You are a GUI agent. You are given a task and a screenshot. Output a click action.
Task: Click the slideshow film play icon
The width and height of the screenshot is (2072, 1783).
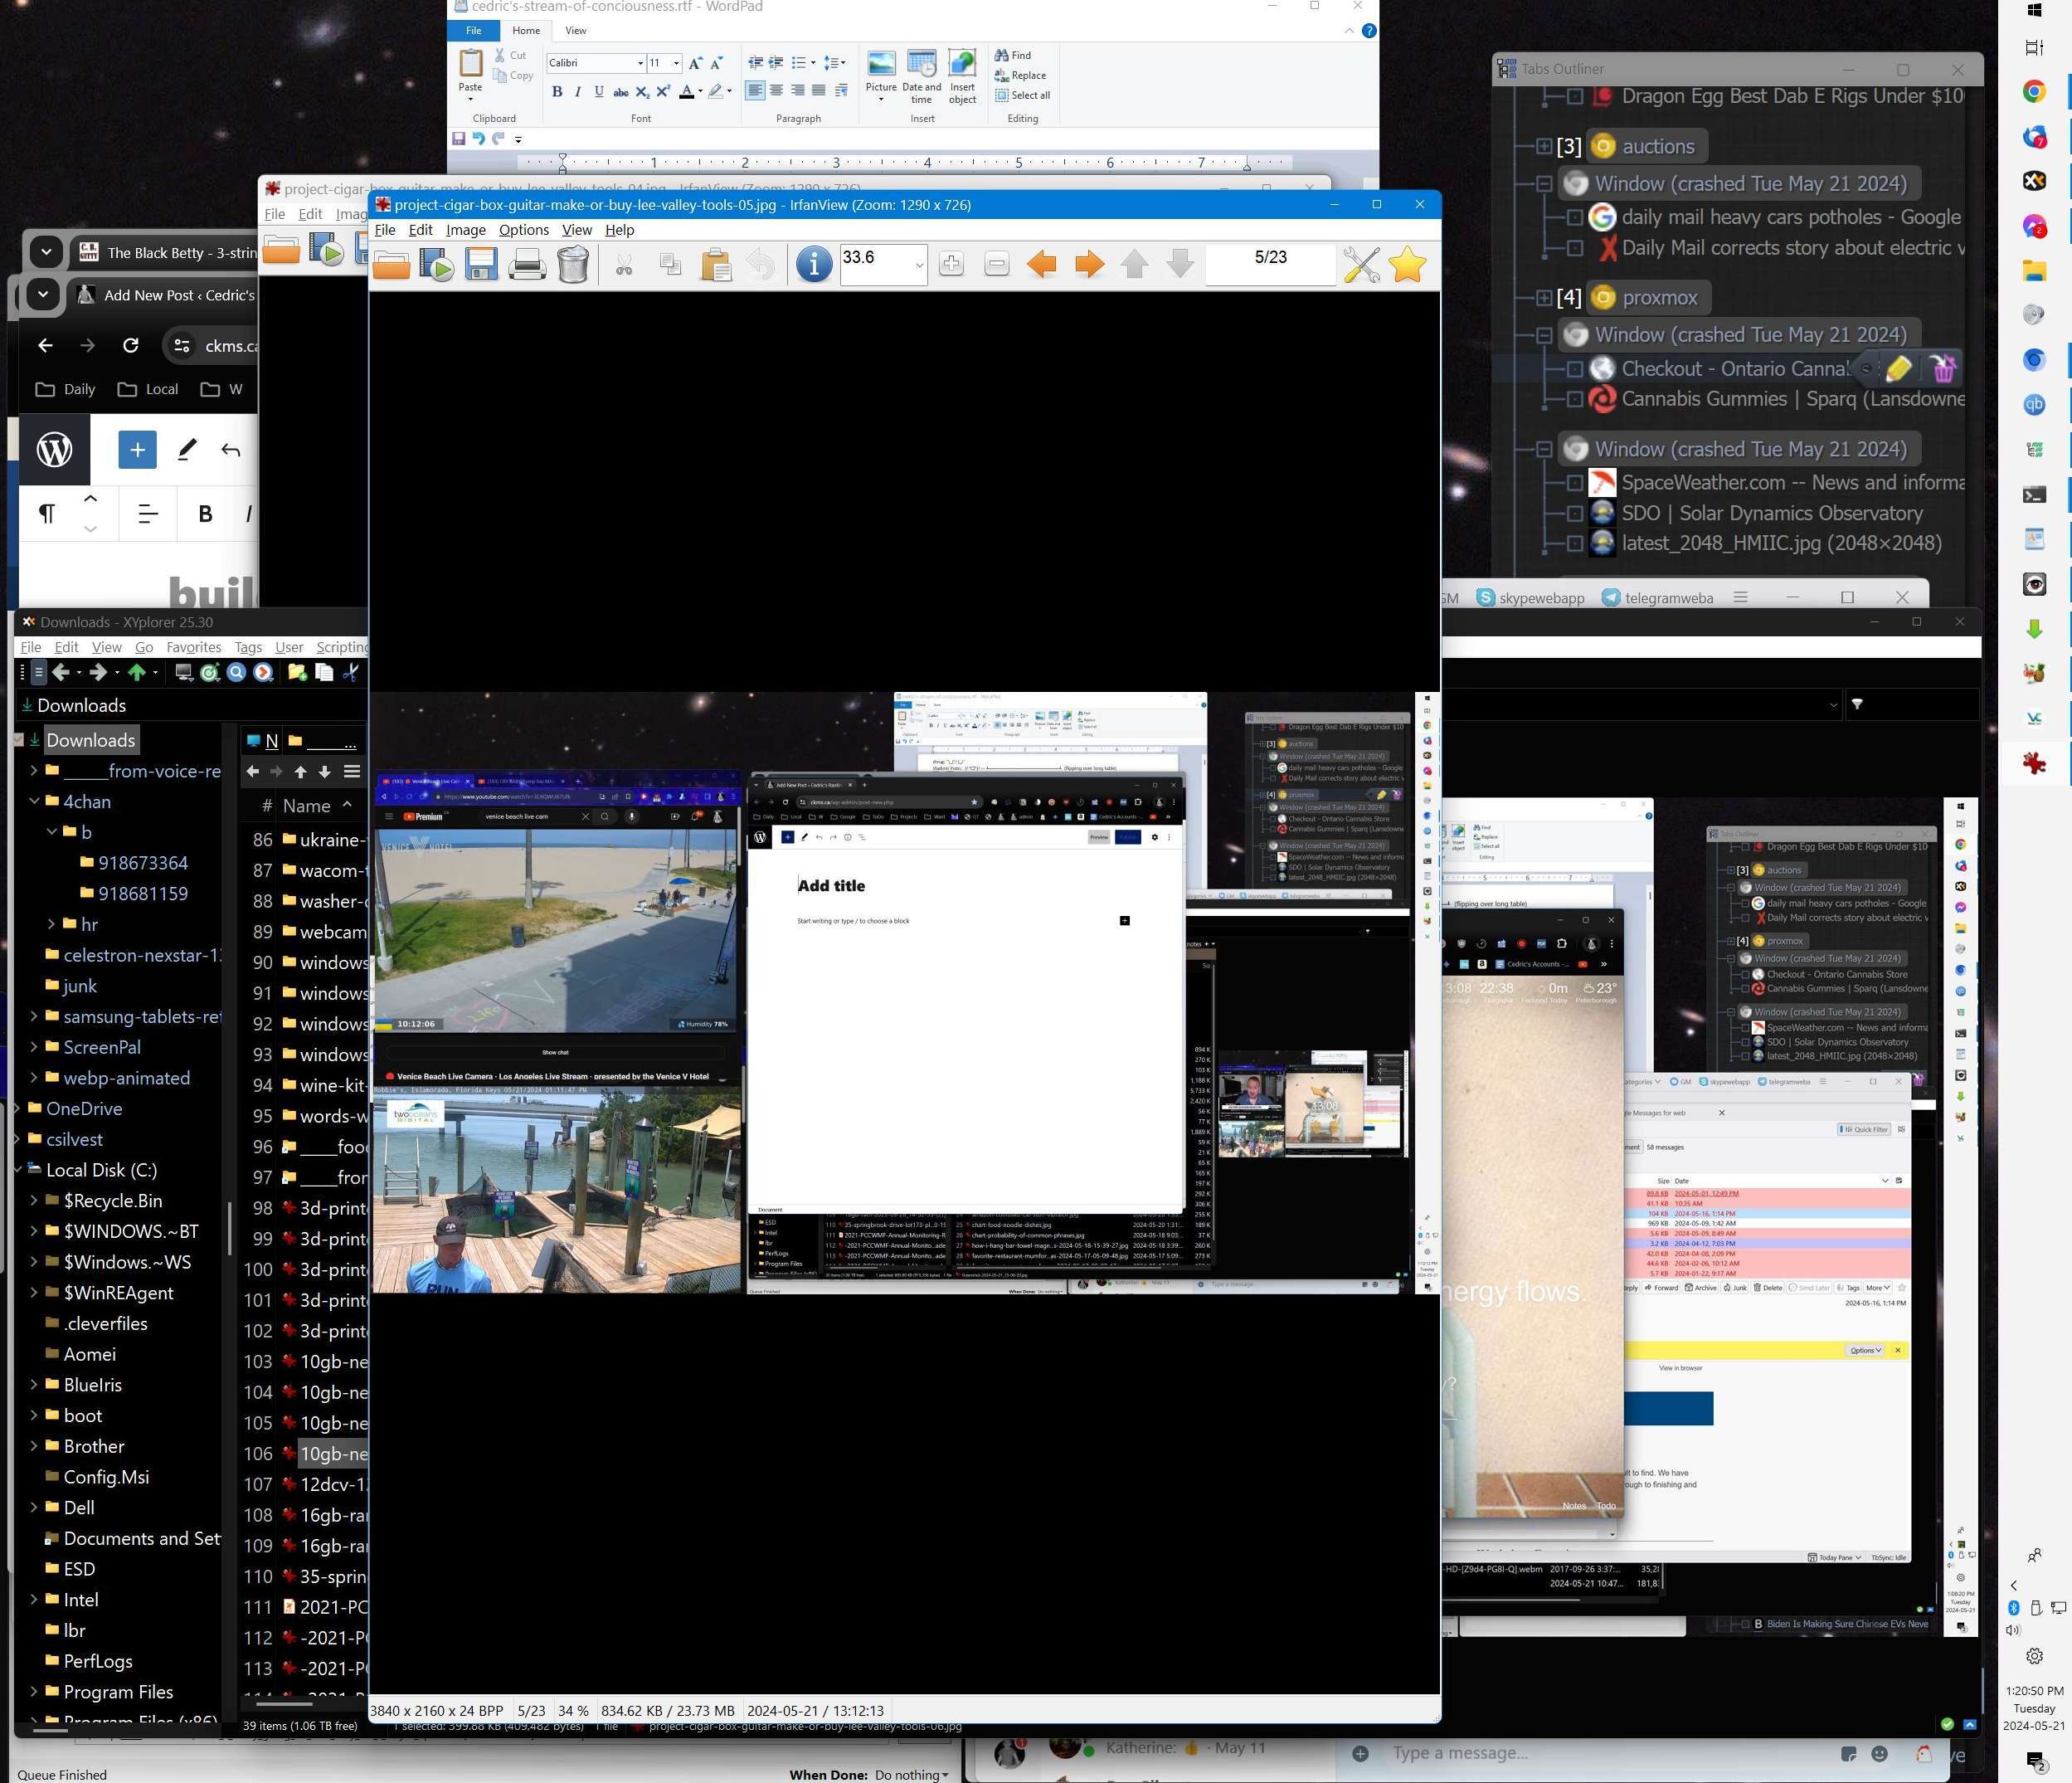tap(437, 265)
